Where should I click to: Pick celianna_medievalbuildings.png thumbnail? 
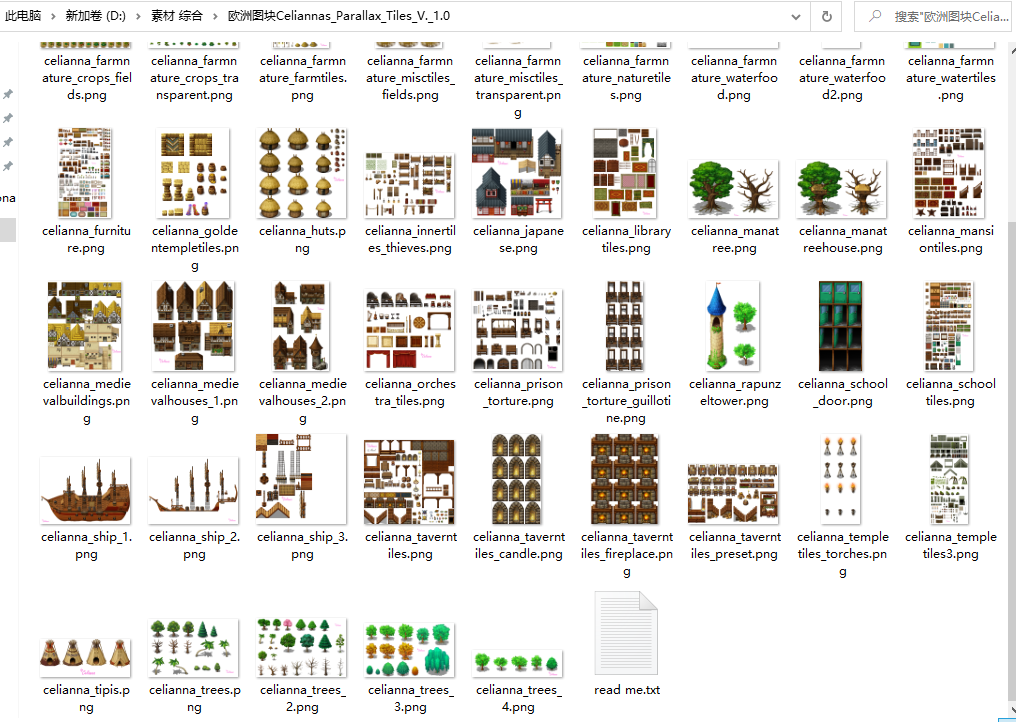tap(85, 326)
